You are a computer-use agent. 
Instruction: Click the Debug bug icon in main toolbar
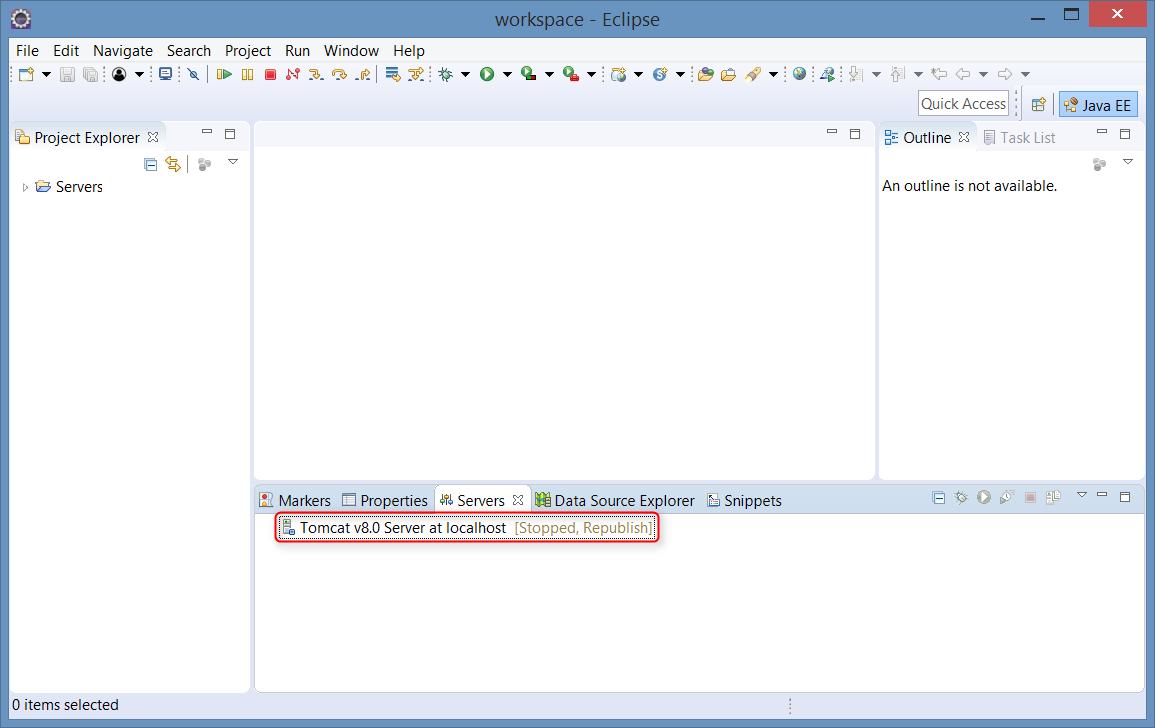coord(446,74)
